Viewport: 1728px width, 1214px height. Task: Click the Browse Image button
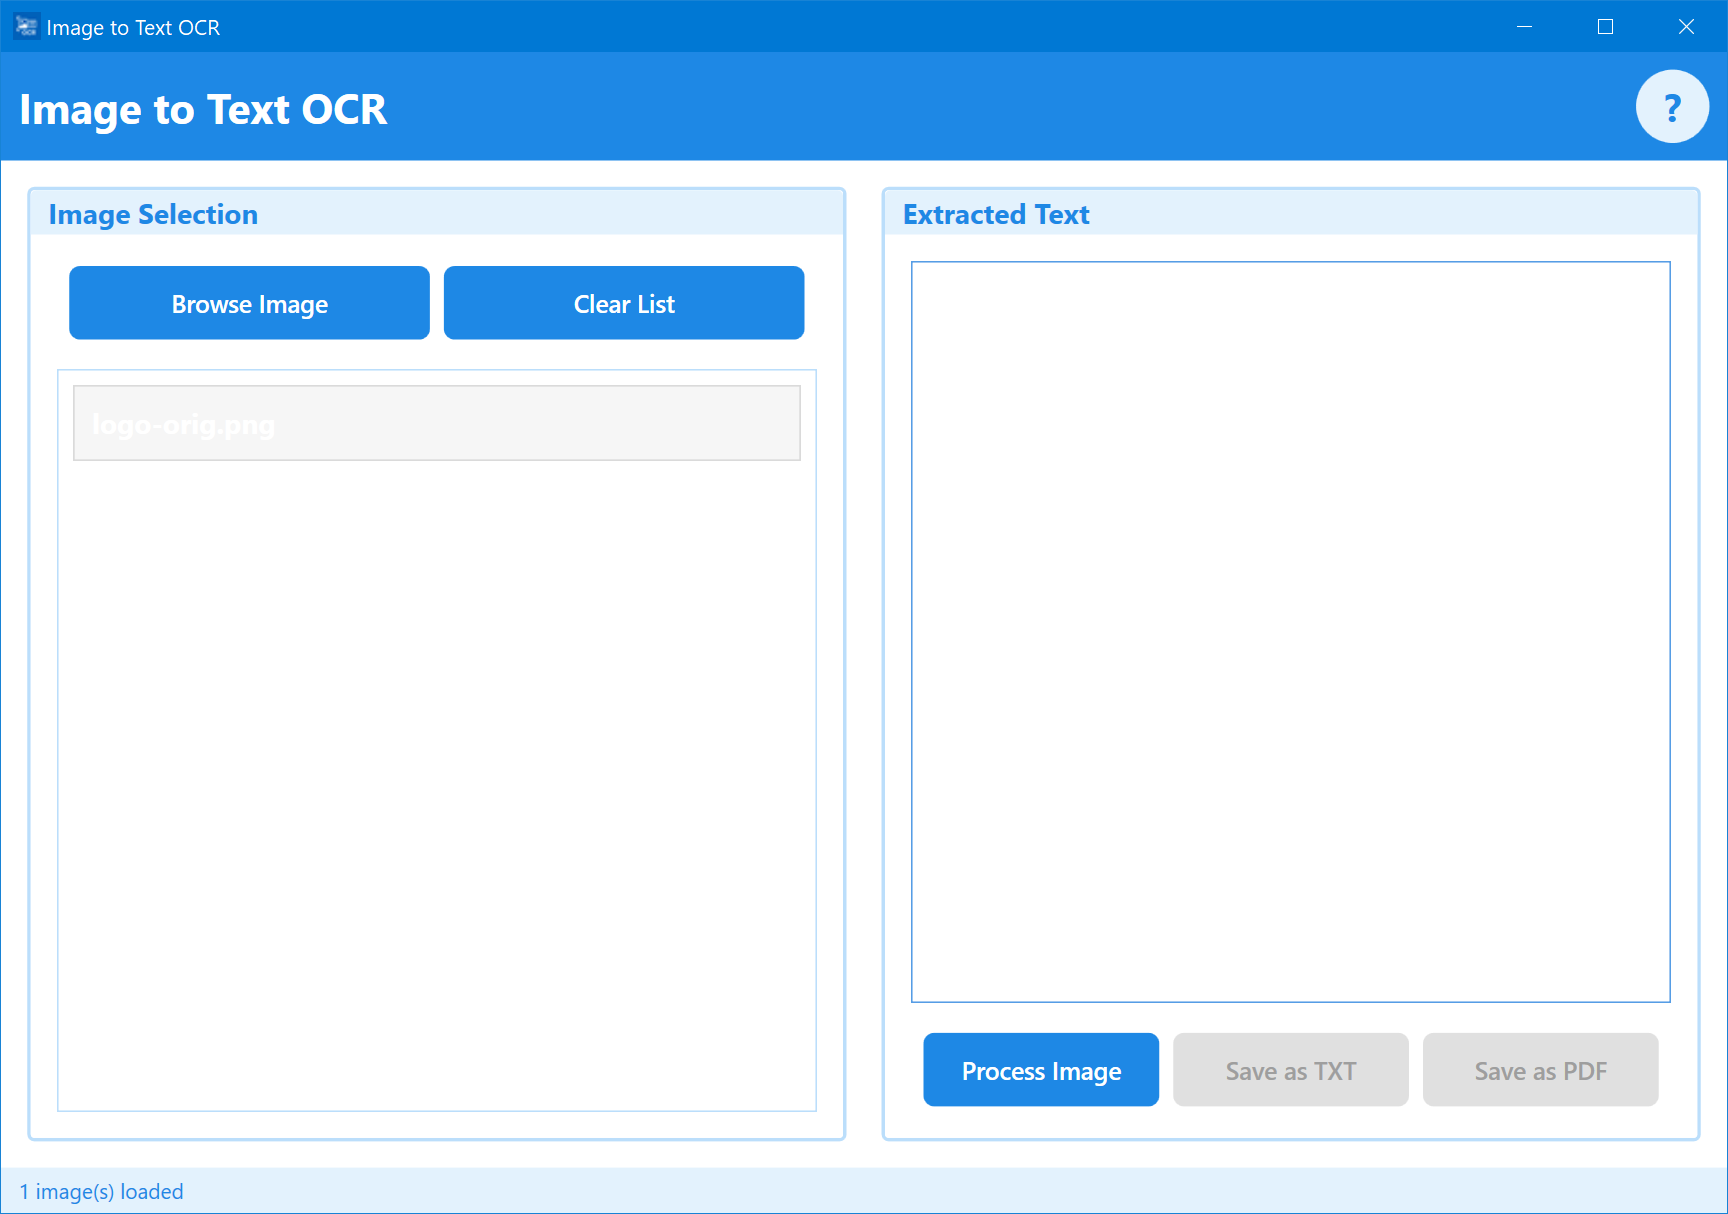pyautogui.click(x=248, y=303)
